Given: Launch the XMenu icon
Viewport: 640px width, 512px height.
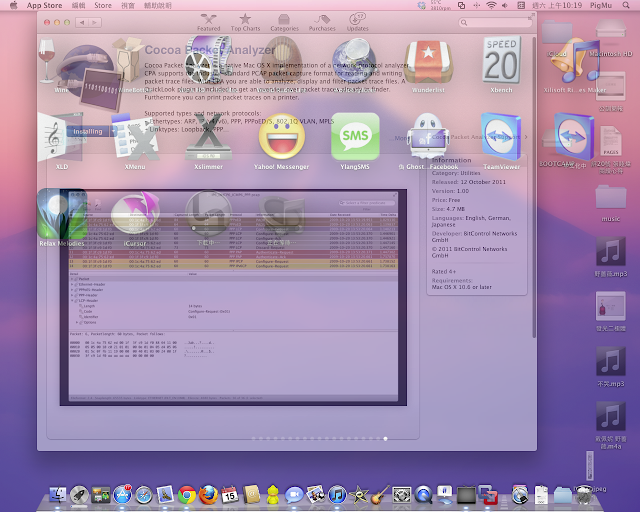Looking at the screenshot, I should [x=135, y=138].
